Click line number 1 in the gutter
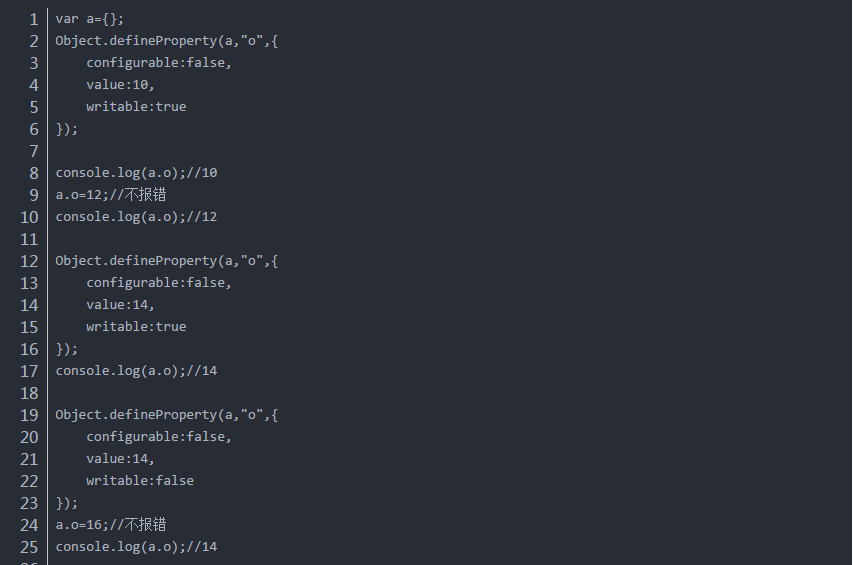853x565 pixels. tap(33, 19)
